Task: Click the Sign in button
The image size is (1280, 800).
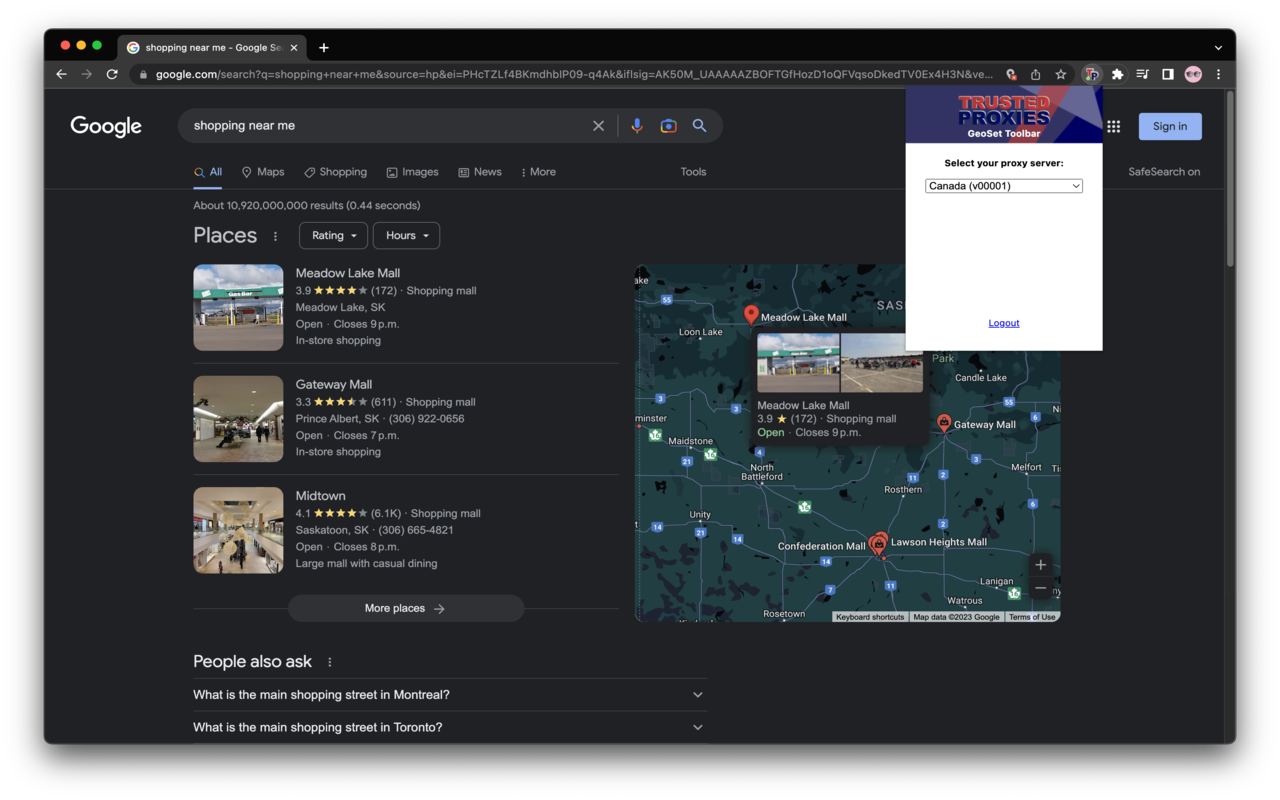Action: click(x=1170, y=125)
